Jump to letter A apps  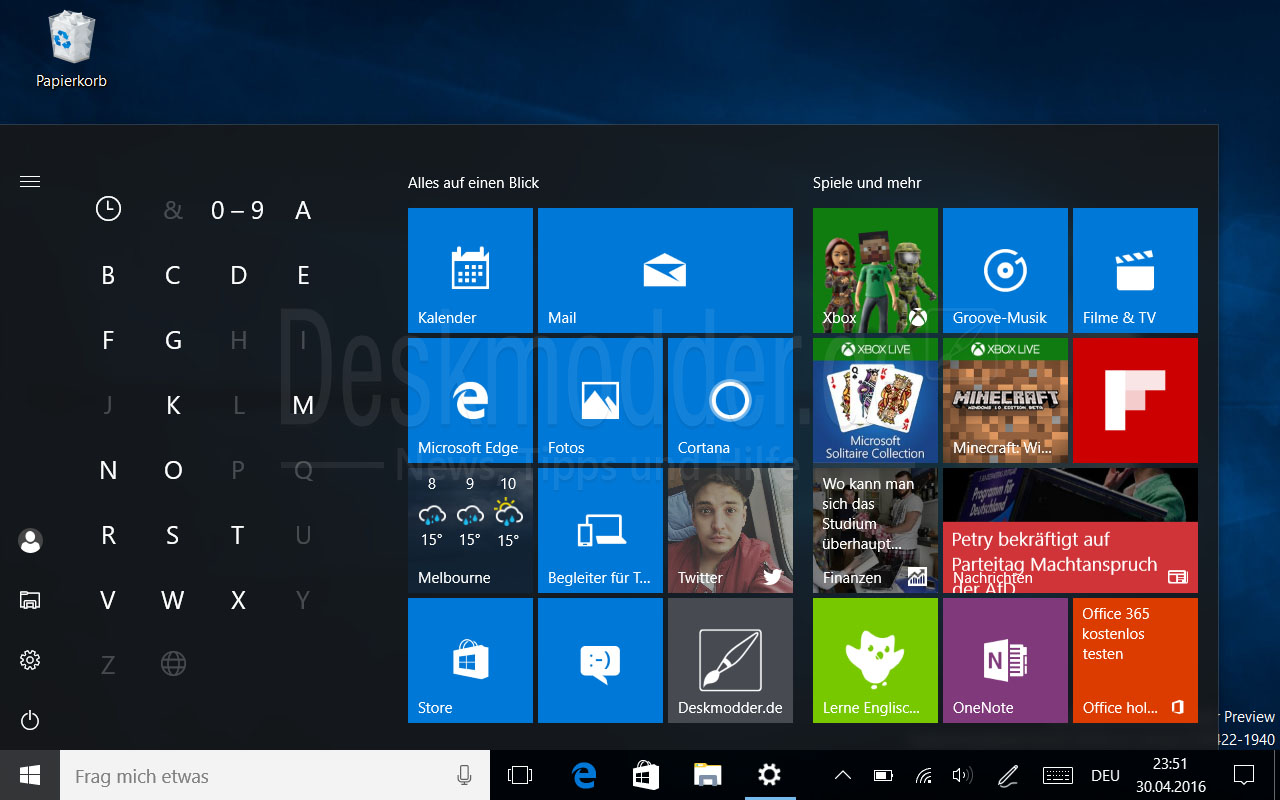[303, 210]
